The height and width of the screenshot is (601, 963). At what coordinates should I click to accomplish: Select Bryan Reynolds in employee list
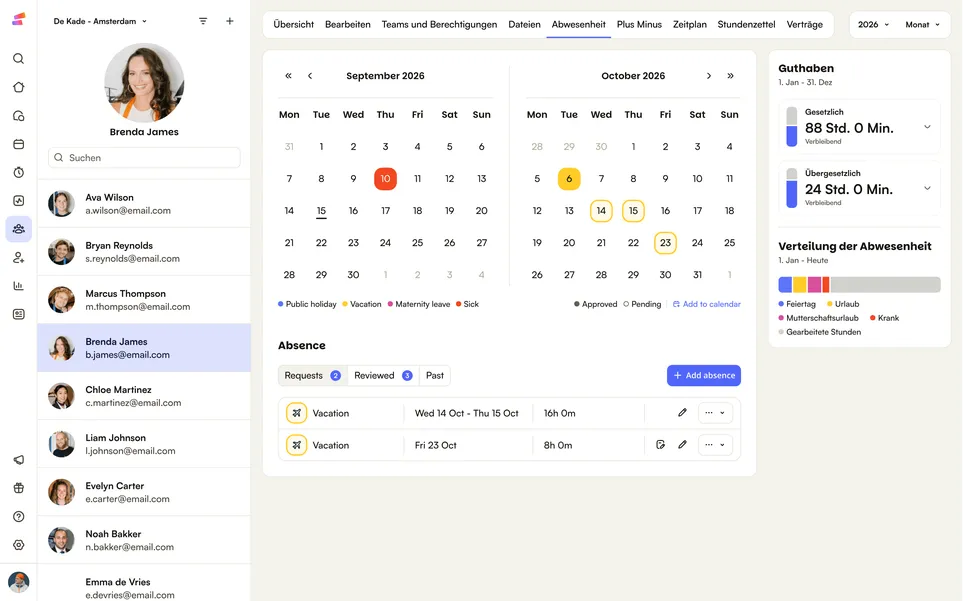click(x=144, y=252)
